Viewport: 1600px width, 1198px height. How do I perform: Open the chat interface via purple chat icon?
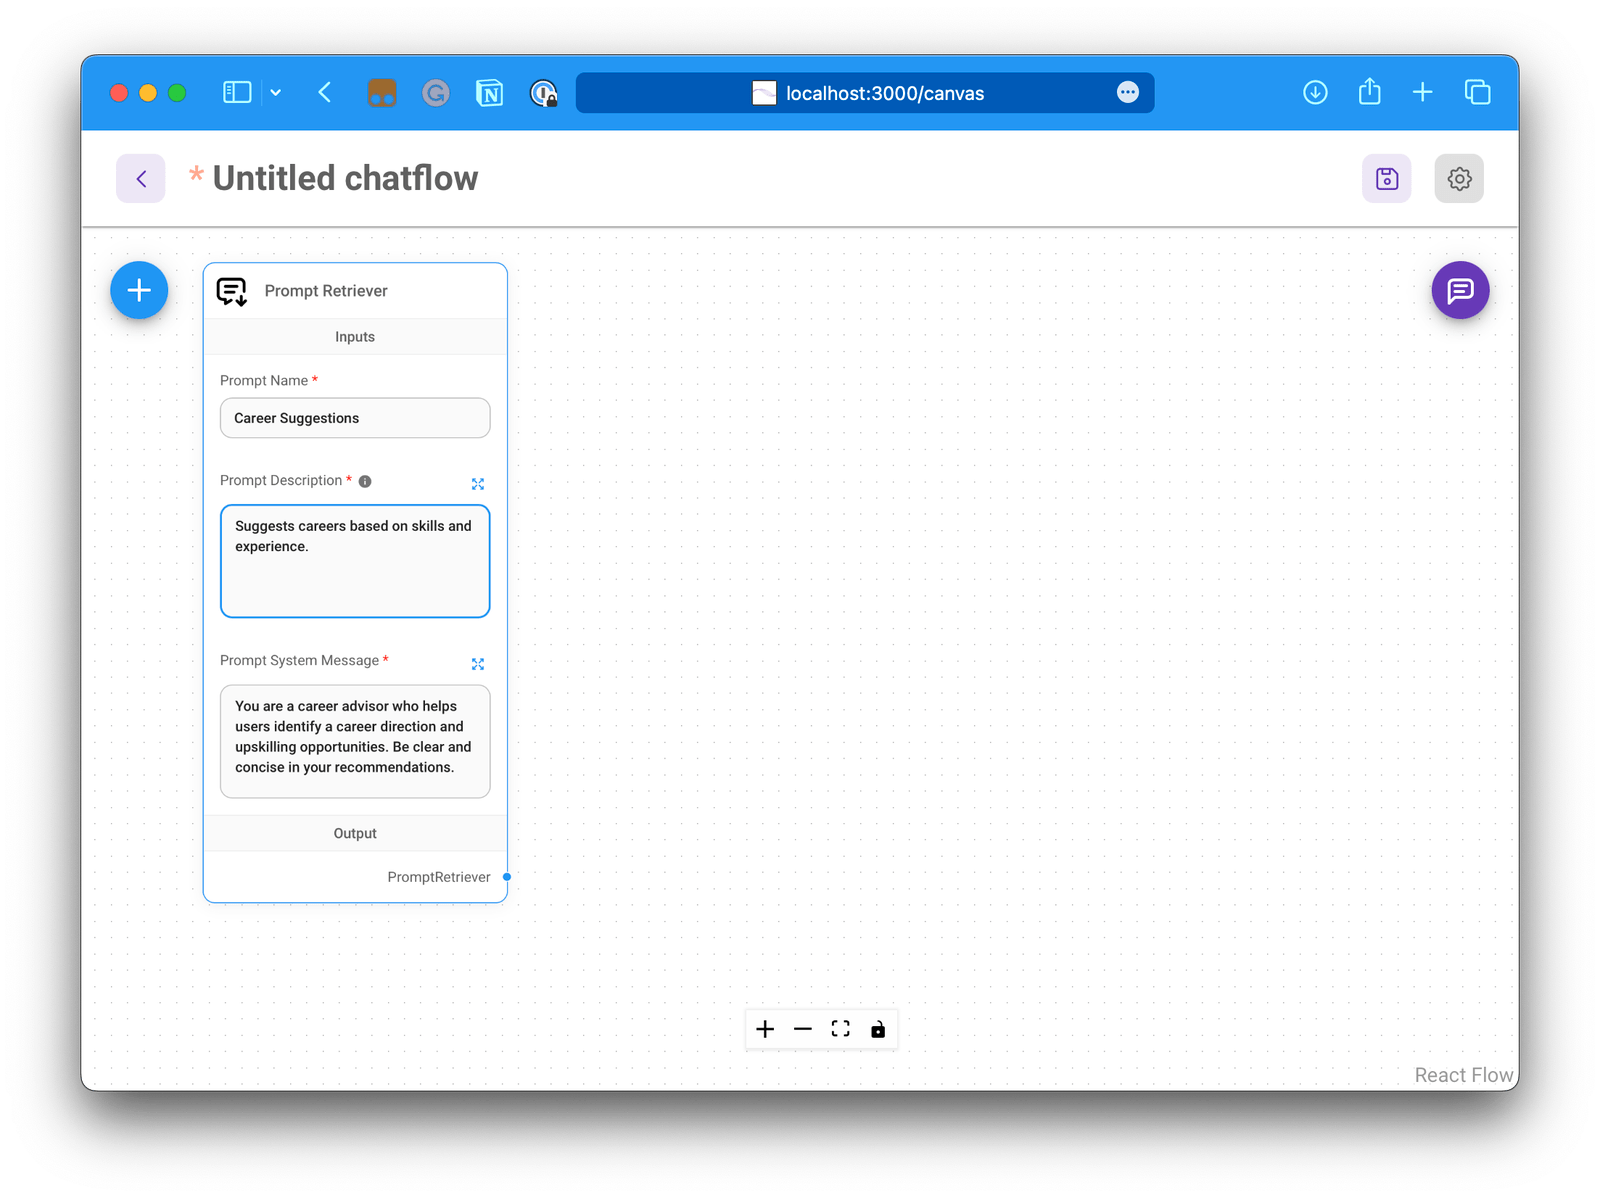pyautogui.click(x=1460, y=290)
